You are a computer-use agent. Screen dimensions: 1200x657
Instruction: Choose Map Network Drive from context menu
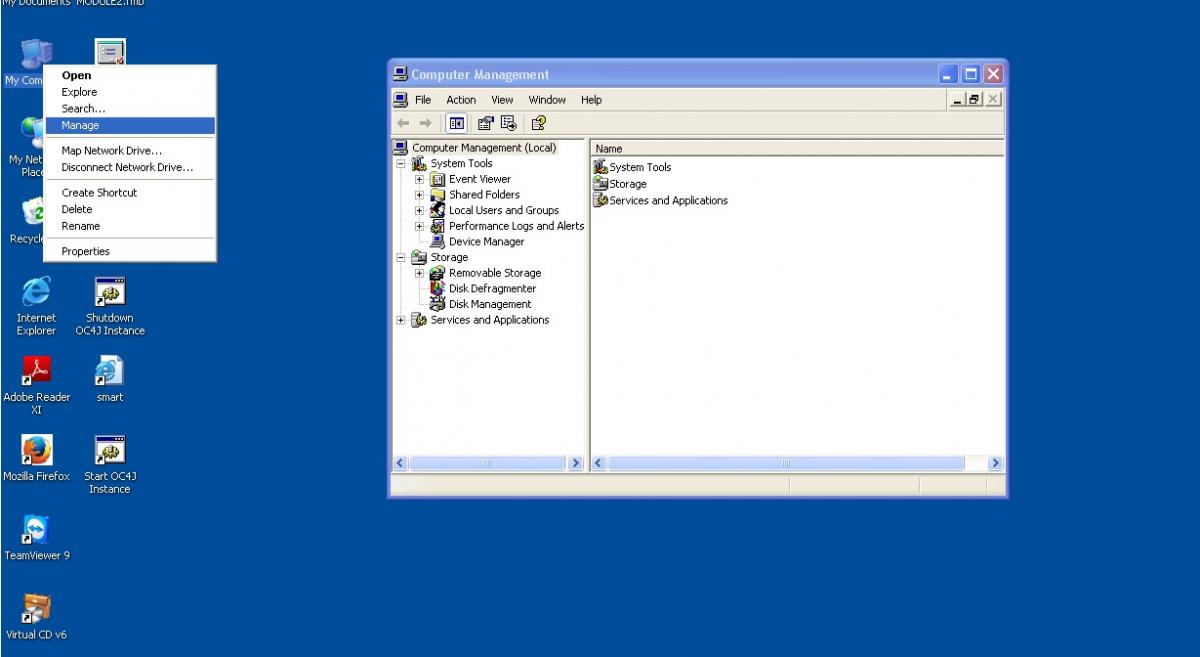pyautogui.click(x=111, y=151)
